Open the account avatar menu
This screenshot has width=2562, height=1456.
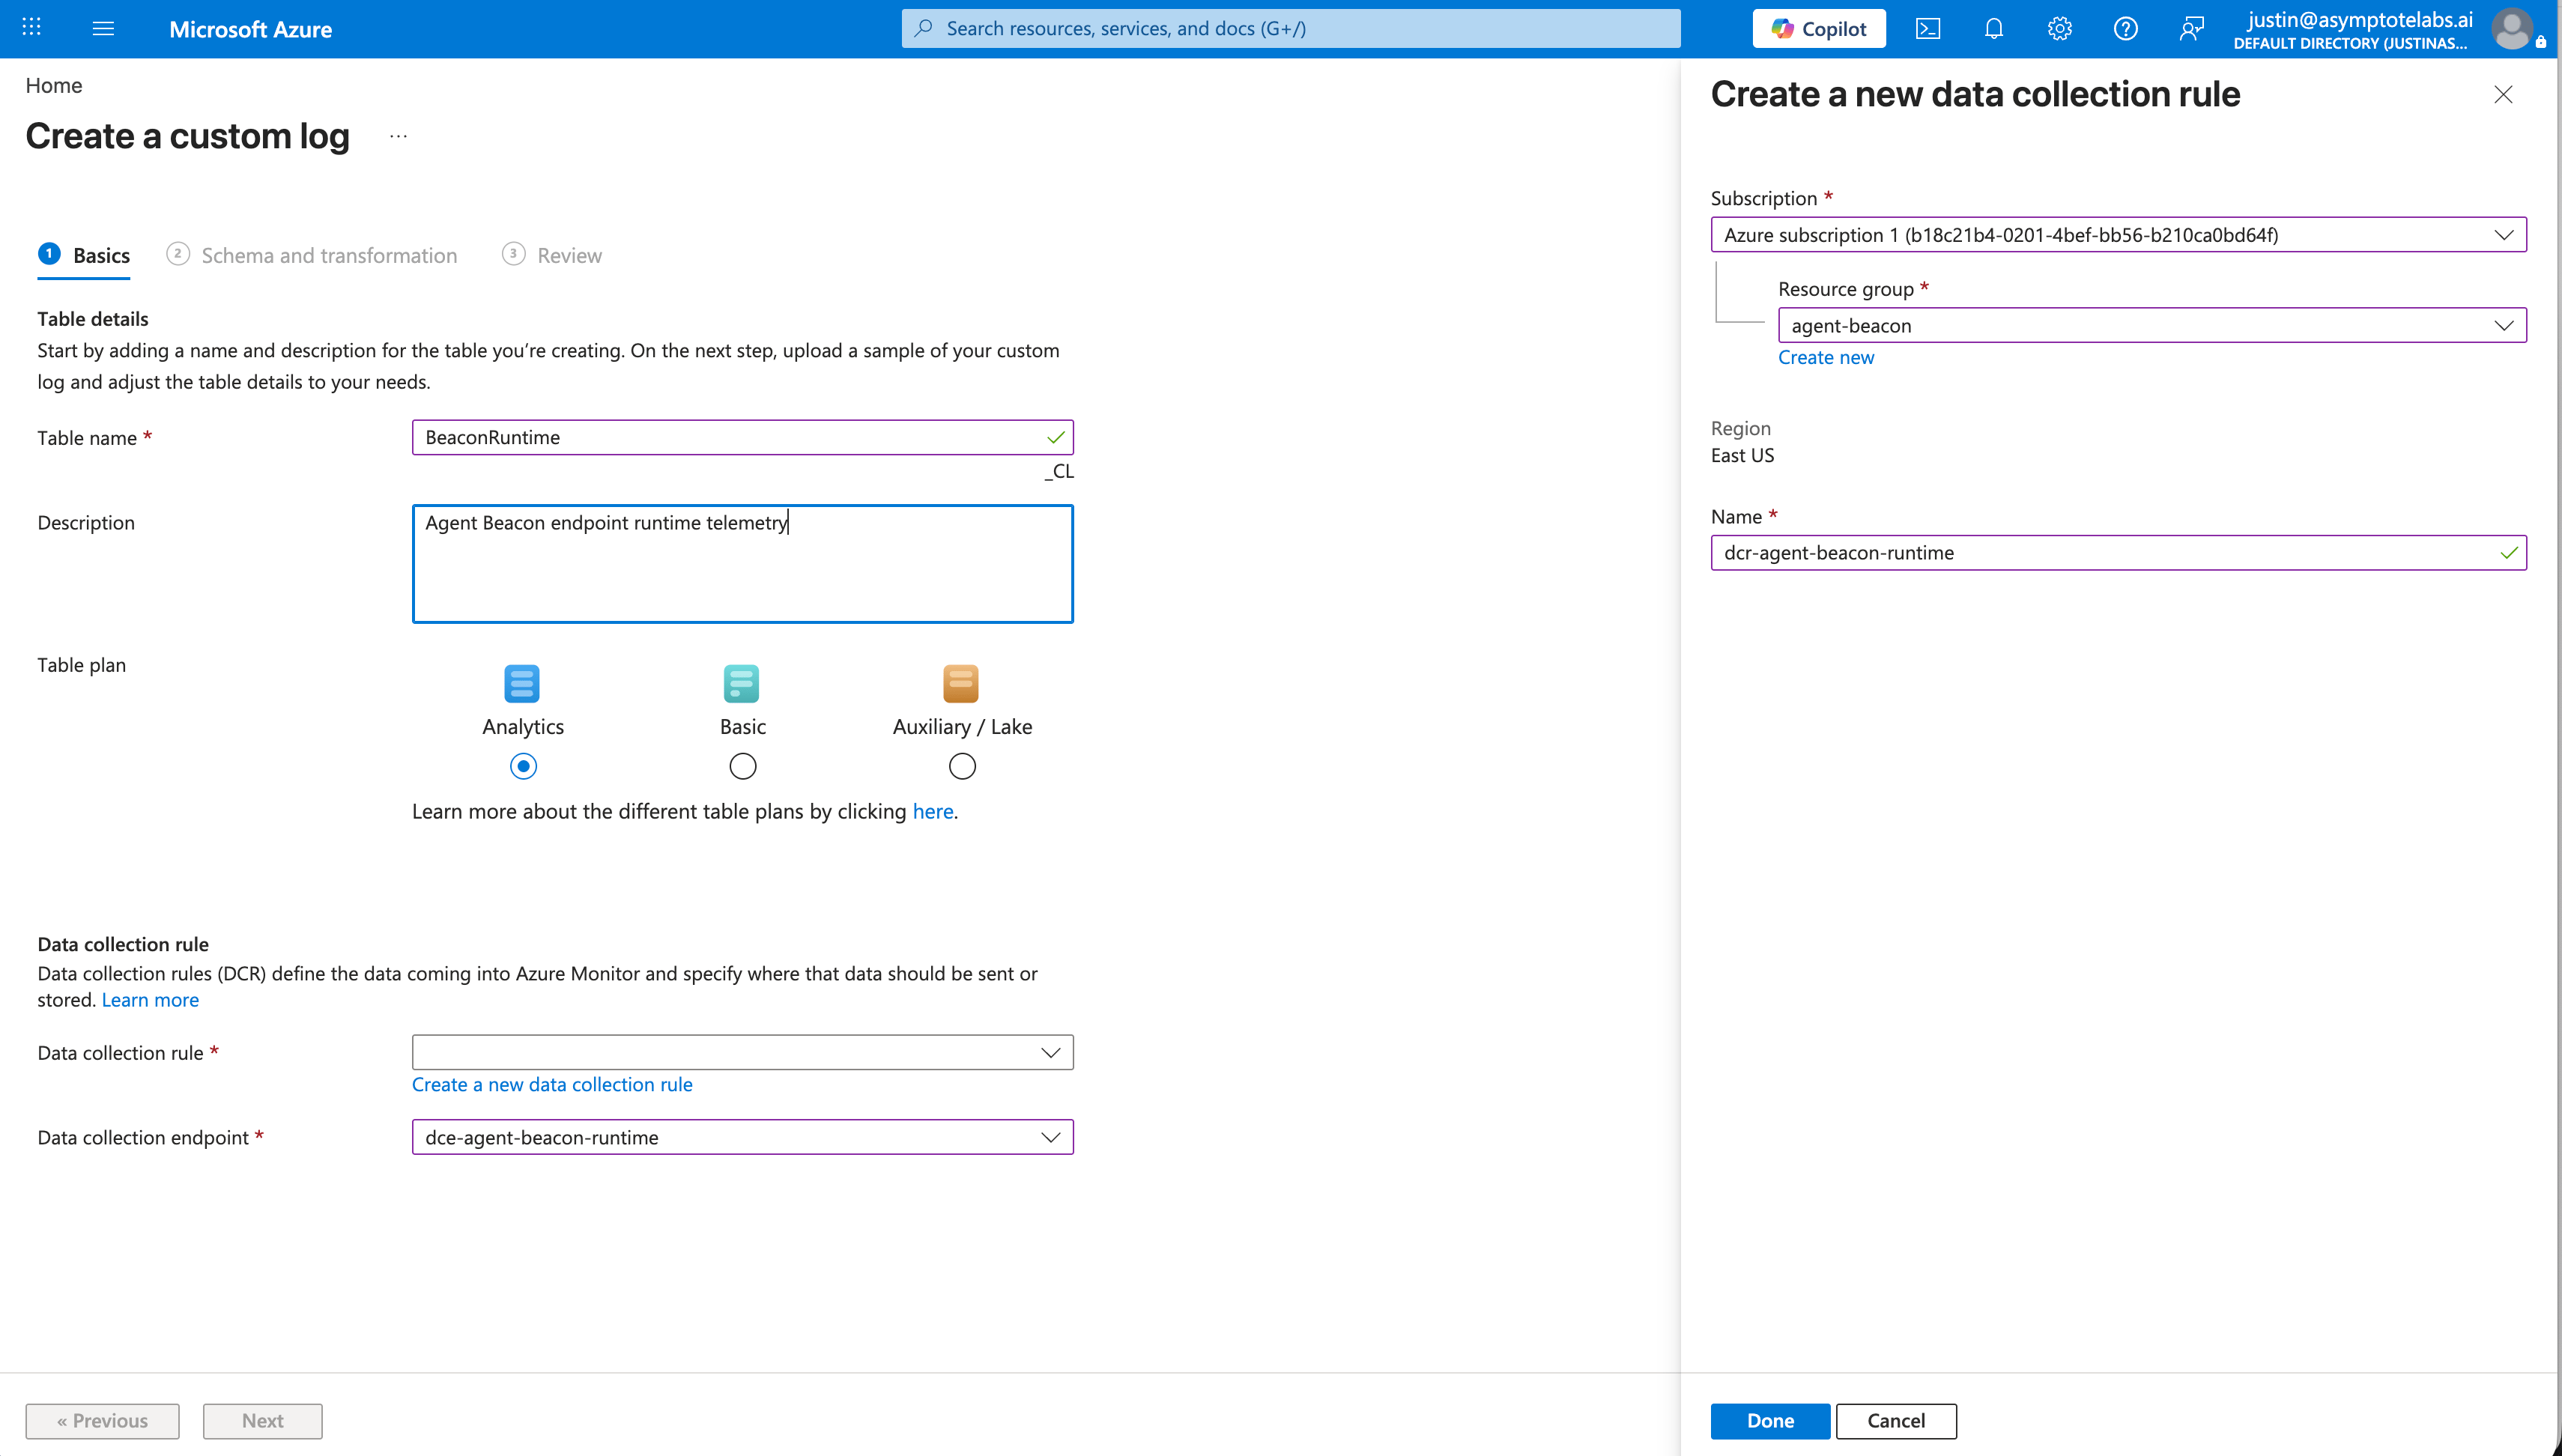[2513, 28]
